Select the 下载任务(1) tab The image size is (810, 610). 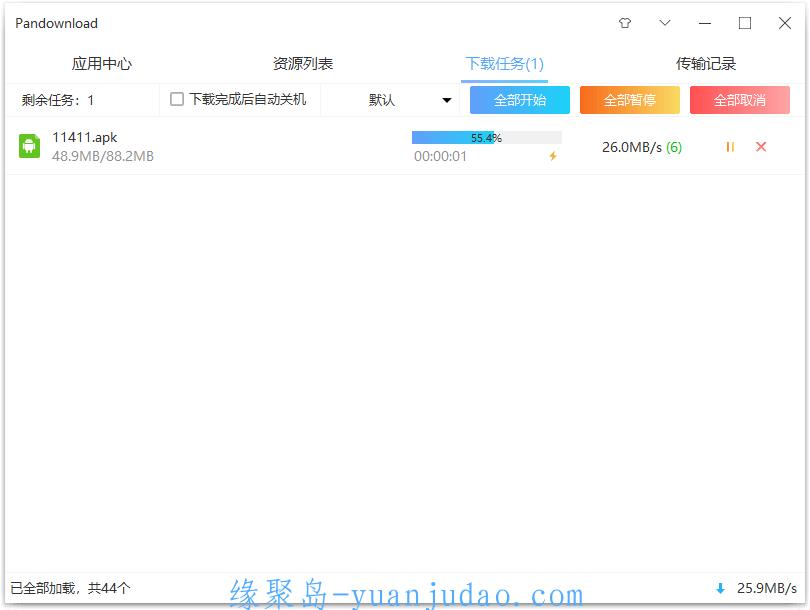coord(504,64)
